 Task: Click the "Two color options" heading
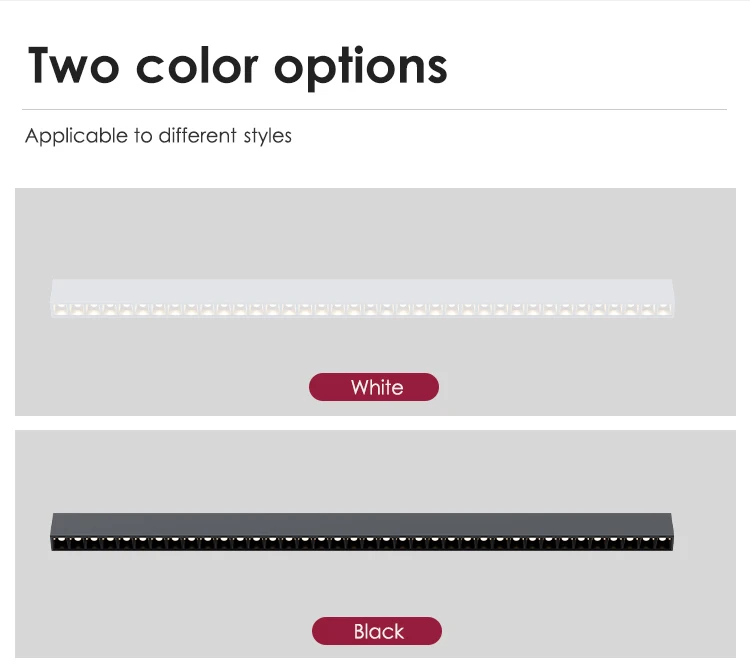point(237,64)
